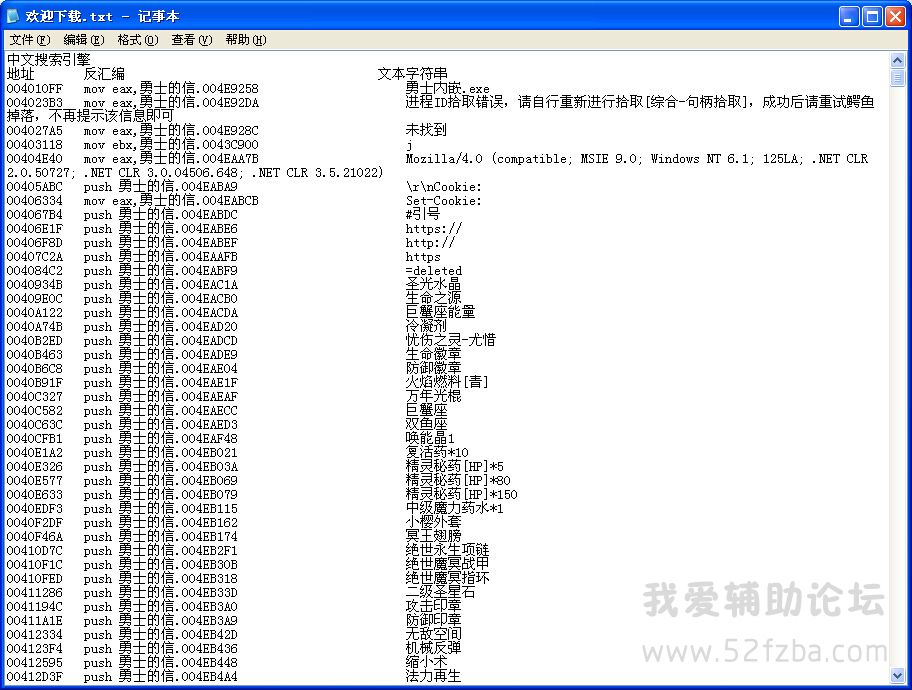
Task: Click the string 精灵秘药[HP]*150
Action: point(461,494)
